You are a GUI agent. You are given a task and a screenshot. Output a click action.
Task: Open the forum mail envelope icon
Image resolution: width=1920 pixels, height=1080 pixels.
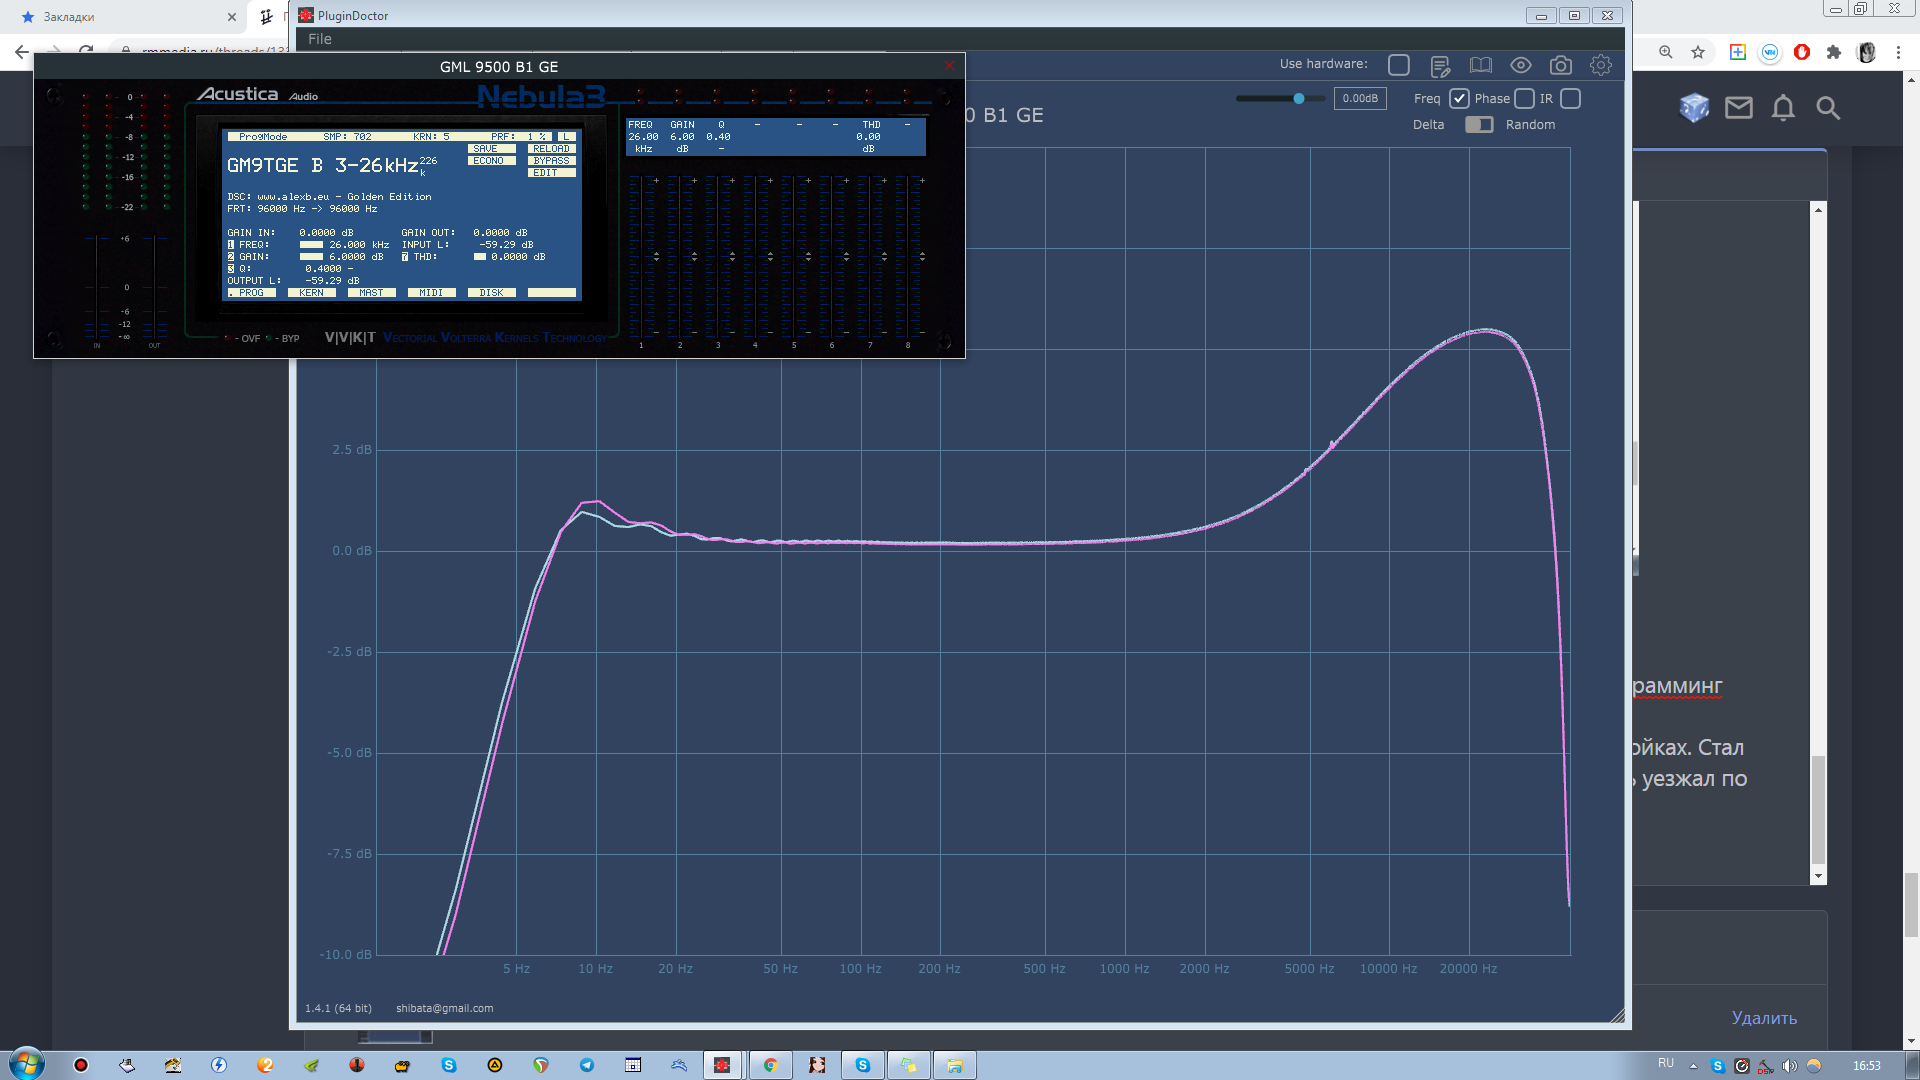pyautogui.click(x=1738, y=108)
